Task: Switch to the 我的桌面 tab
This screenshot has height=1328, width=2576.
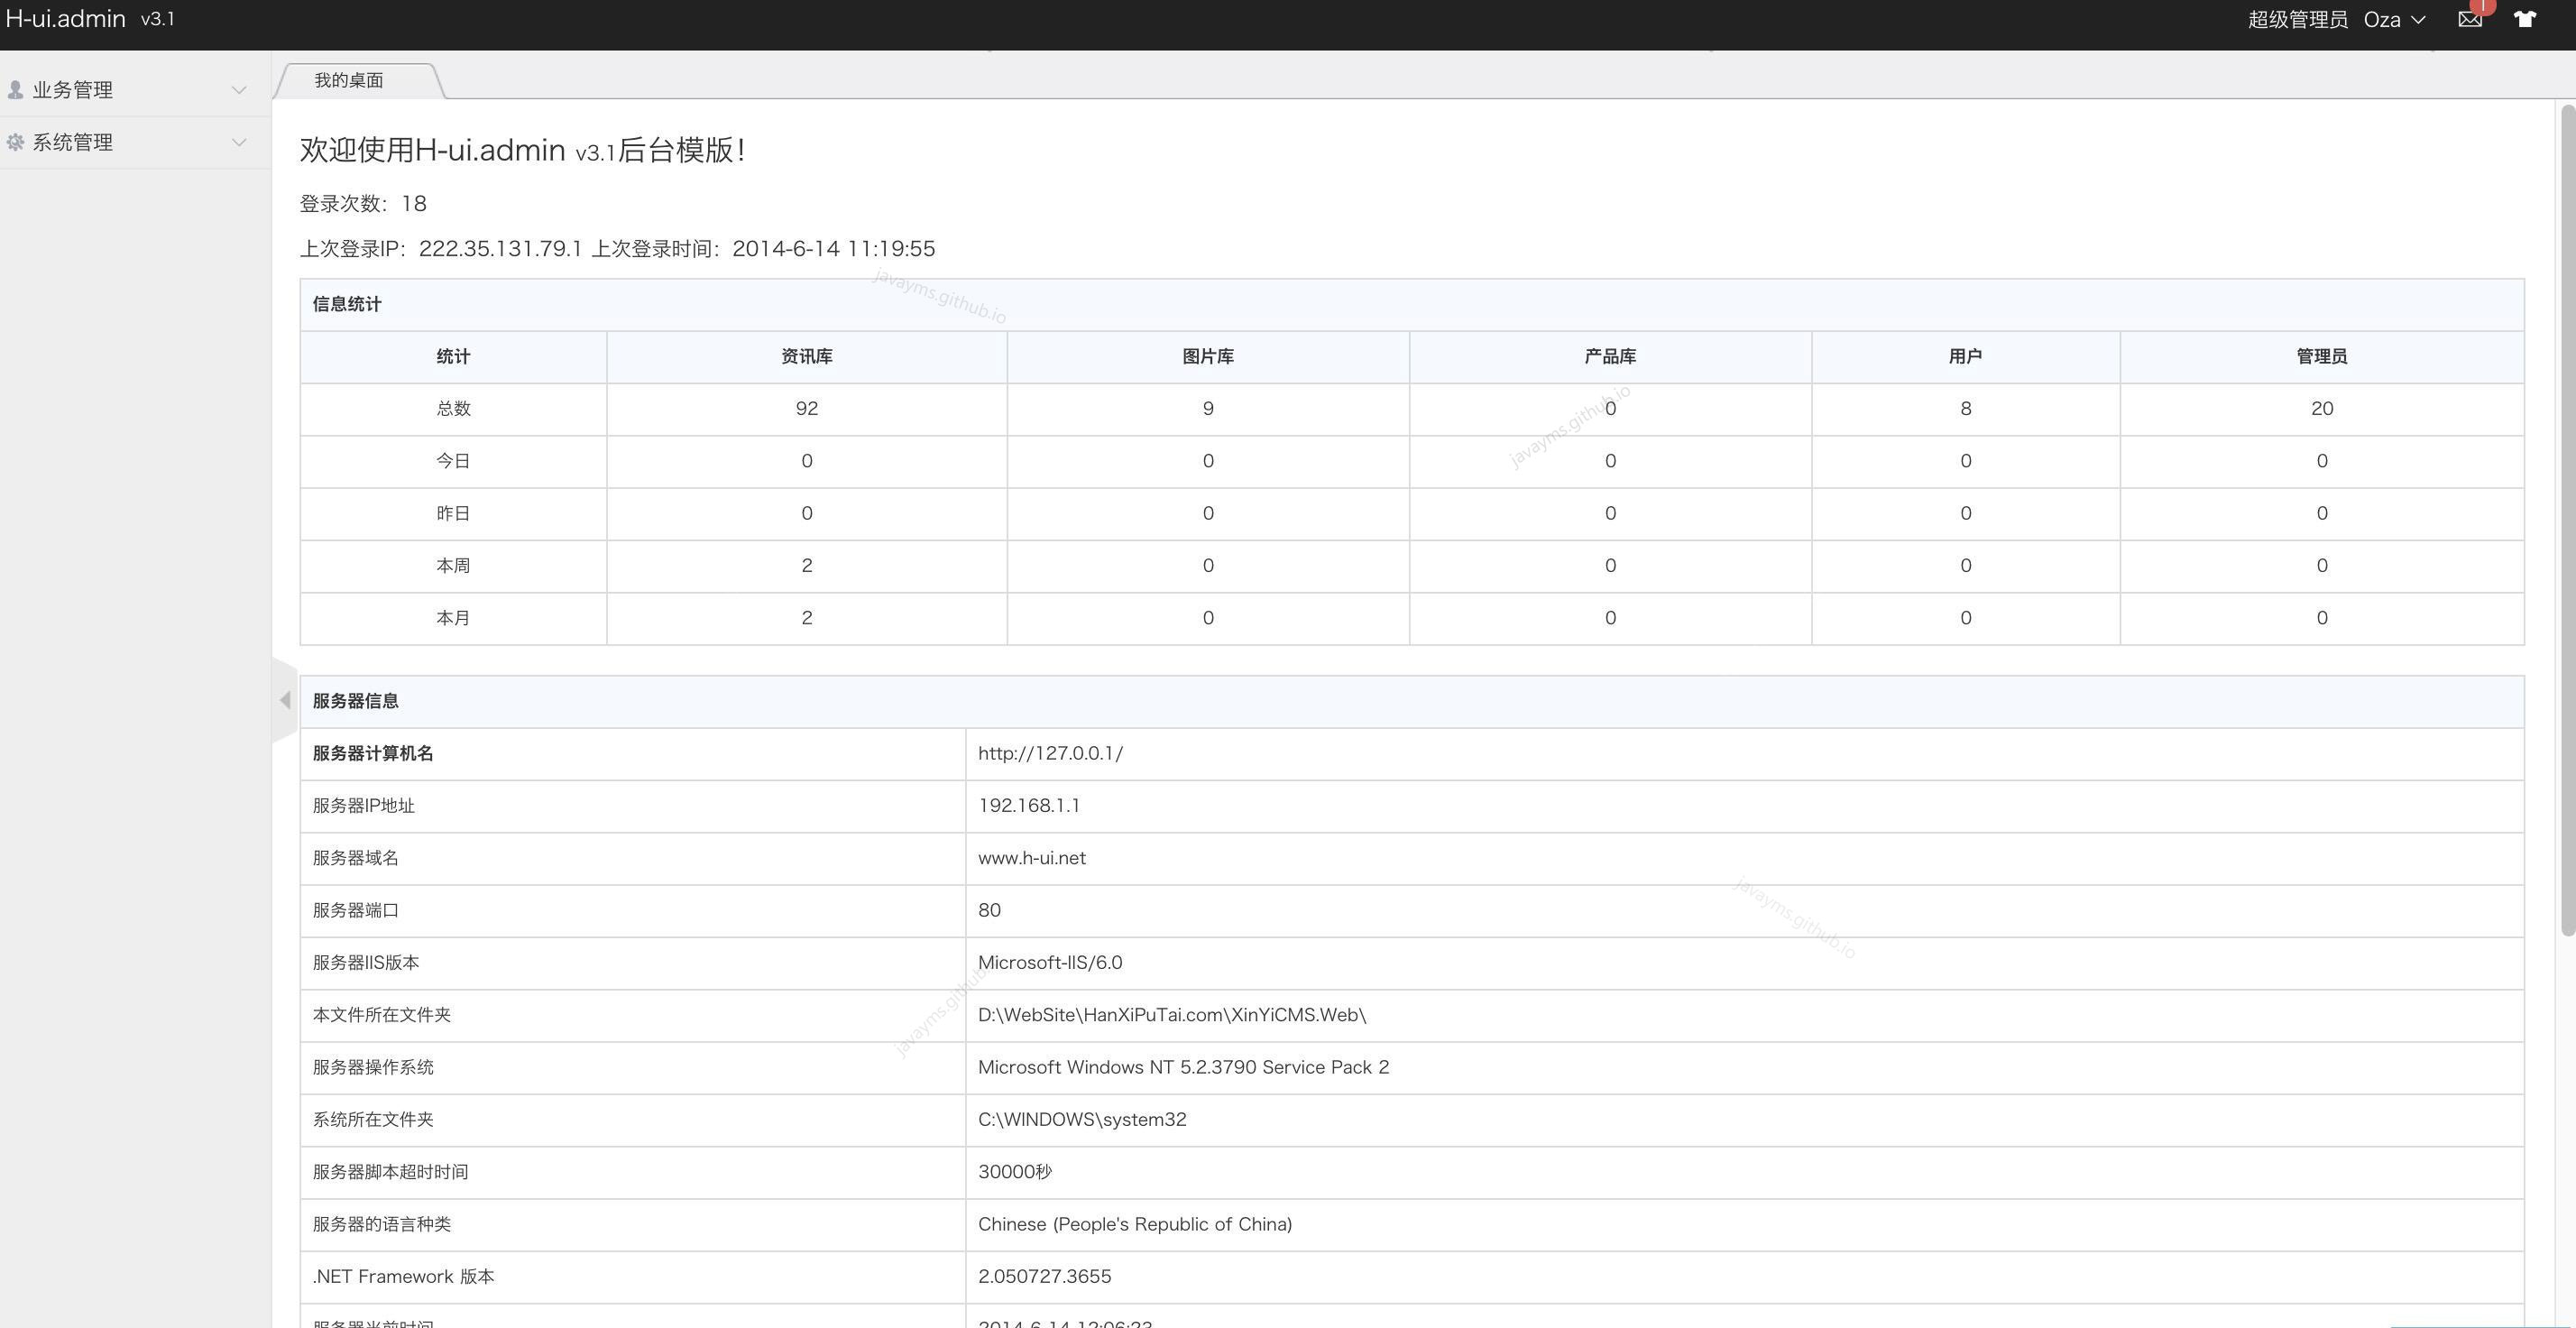Action: coord(350,80)
